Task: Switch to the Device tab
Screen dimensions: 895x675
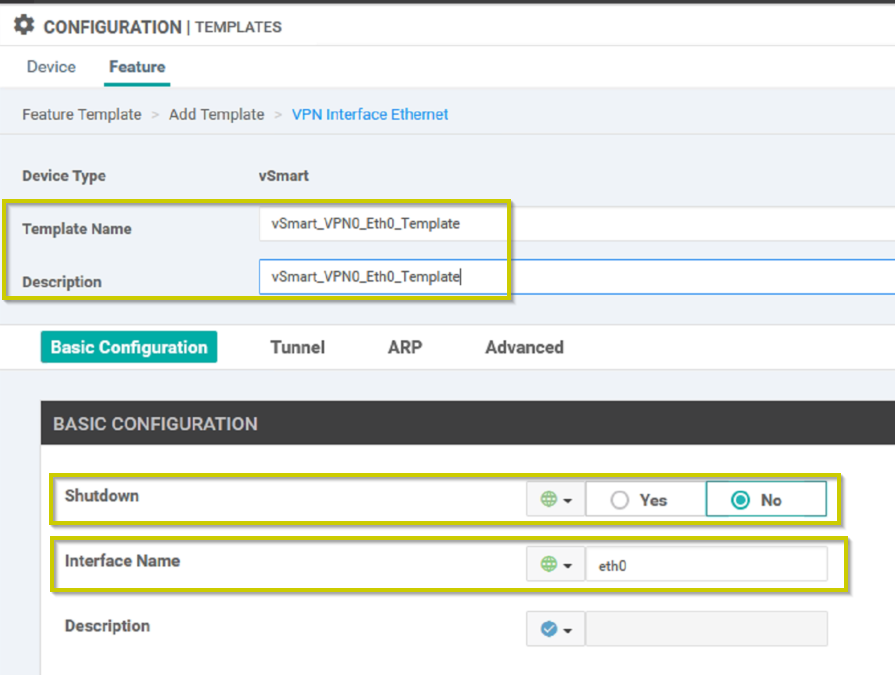Action: click(x=51, y=67)
